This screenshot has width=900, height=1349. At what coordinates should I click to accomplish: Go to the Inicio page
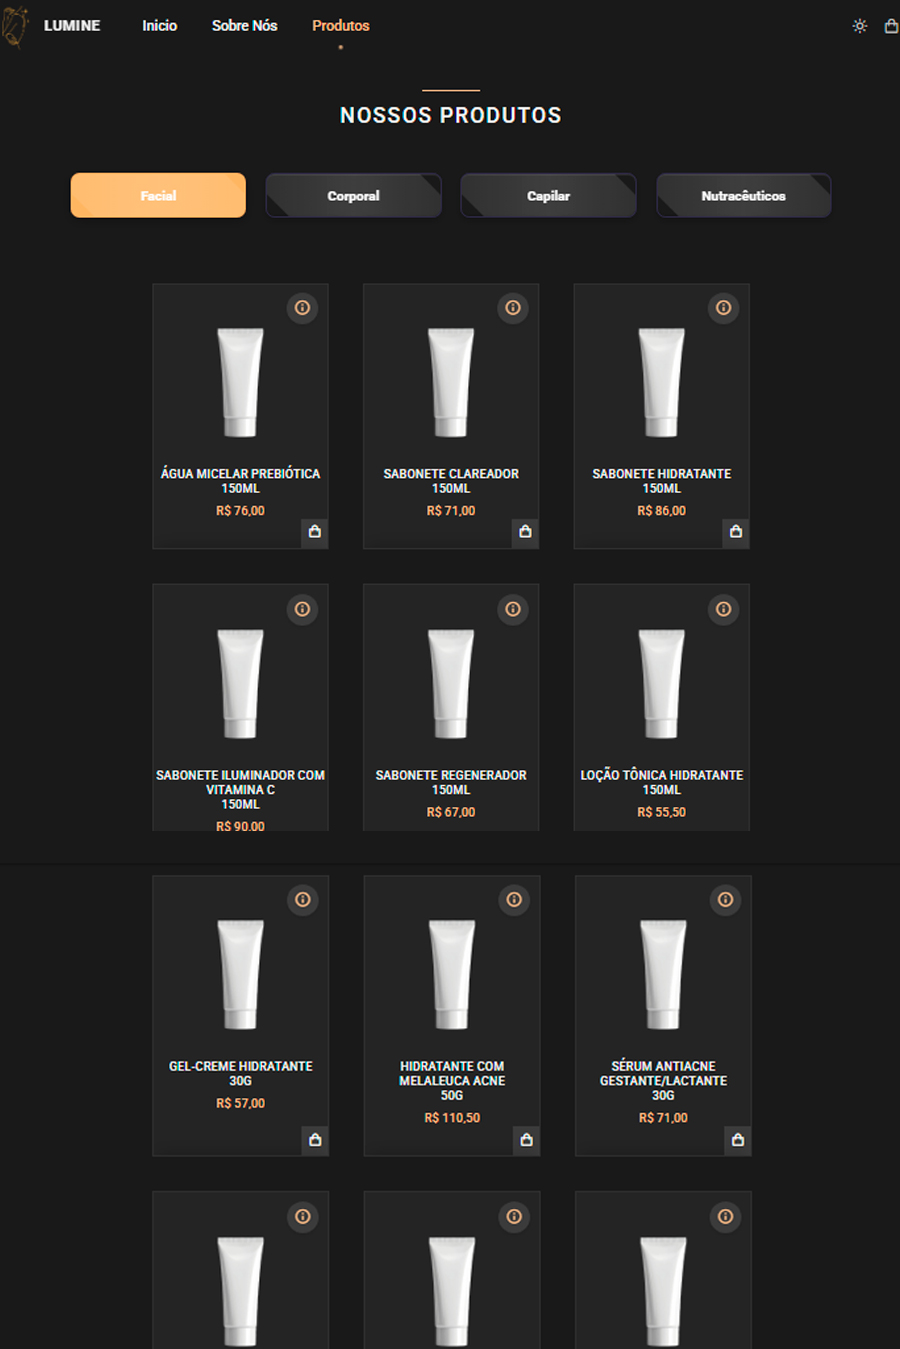pyautogui.click(x=159, y=26)
